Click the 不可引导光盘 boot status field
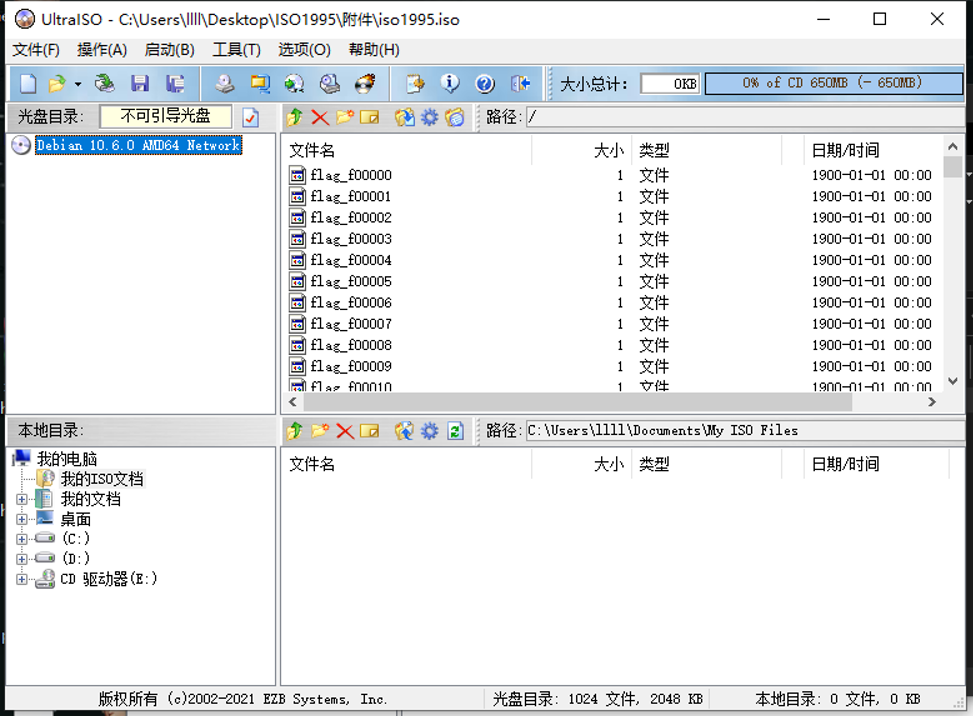Viewport: 973px width, 716px height. click(x=166, y=117)
